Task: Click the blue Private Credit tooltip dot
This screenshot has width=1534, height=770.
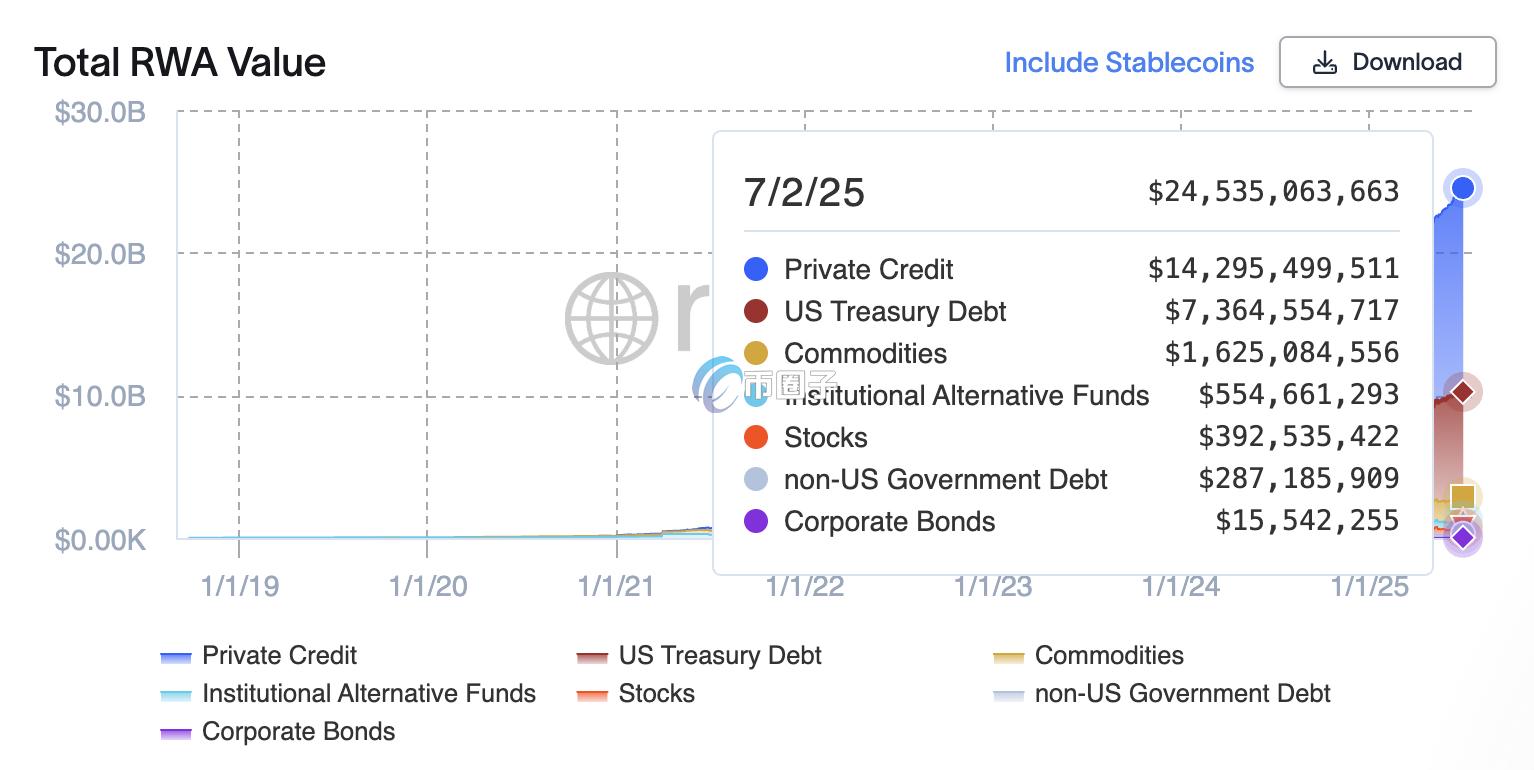Action: point(756,269)
